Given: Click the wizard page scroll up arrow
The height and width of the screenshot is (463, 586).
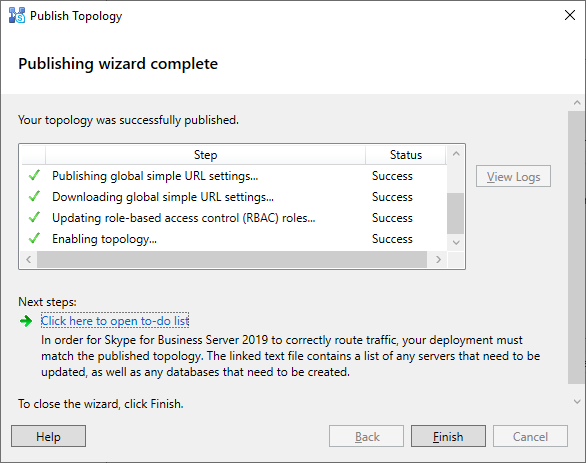Looking at the screenshot, I should (x=577, y=102).
